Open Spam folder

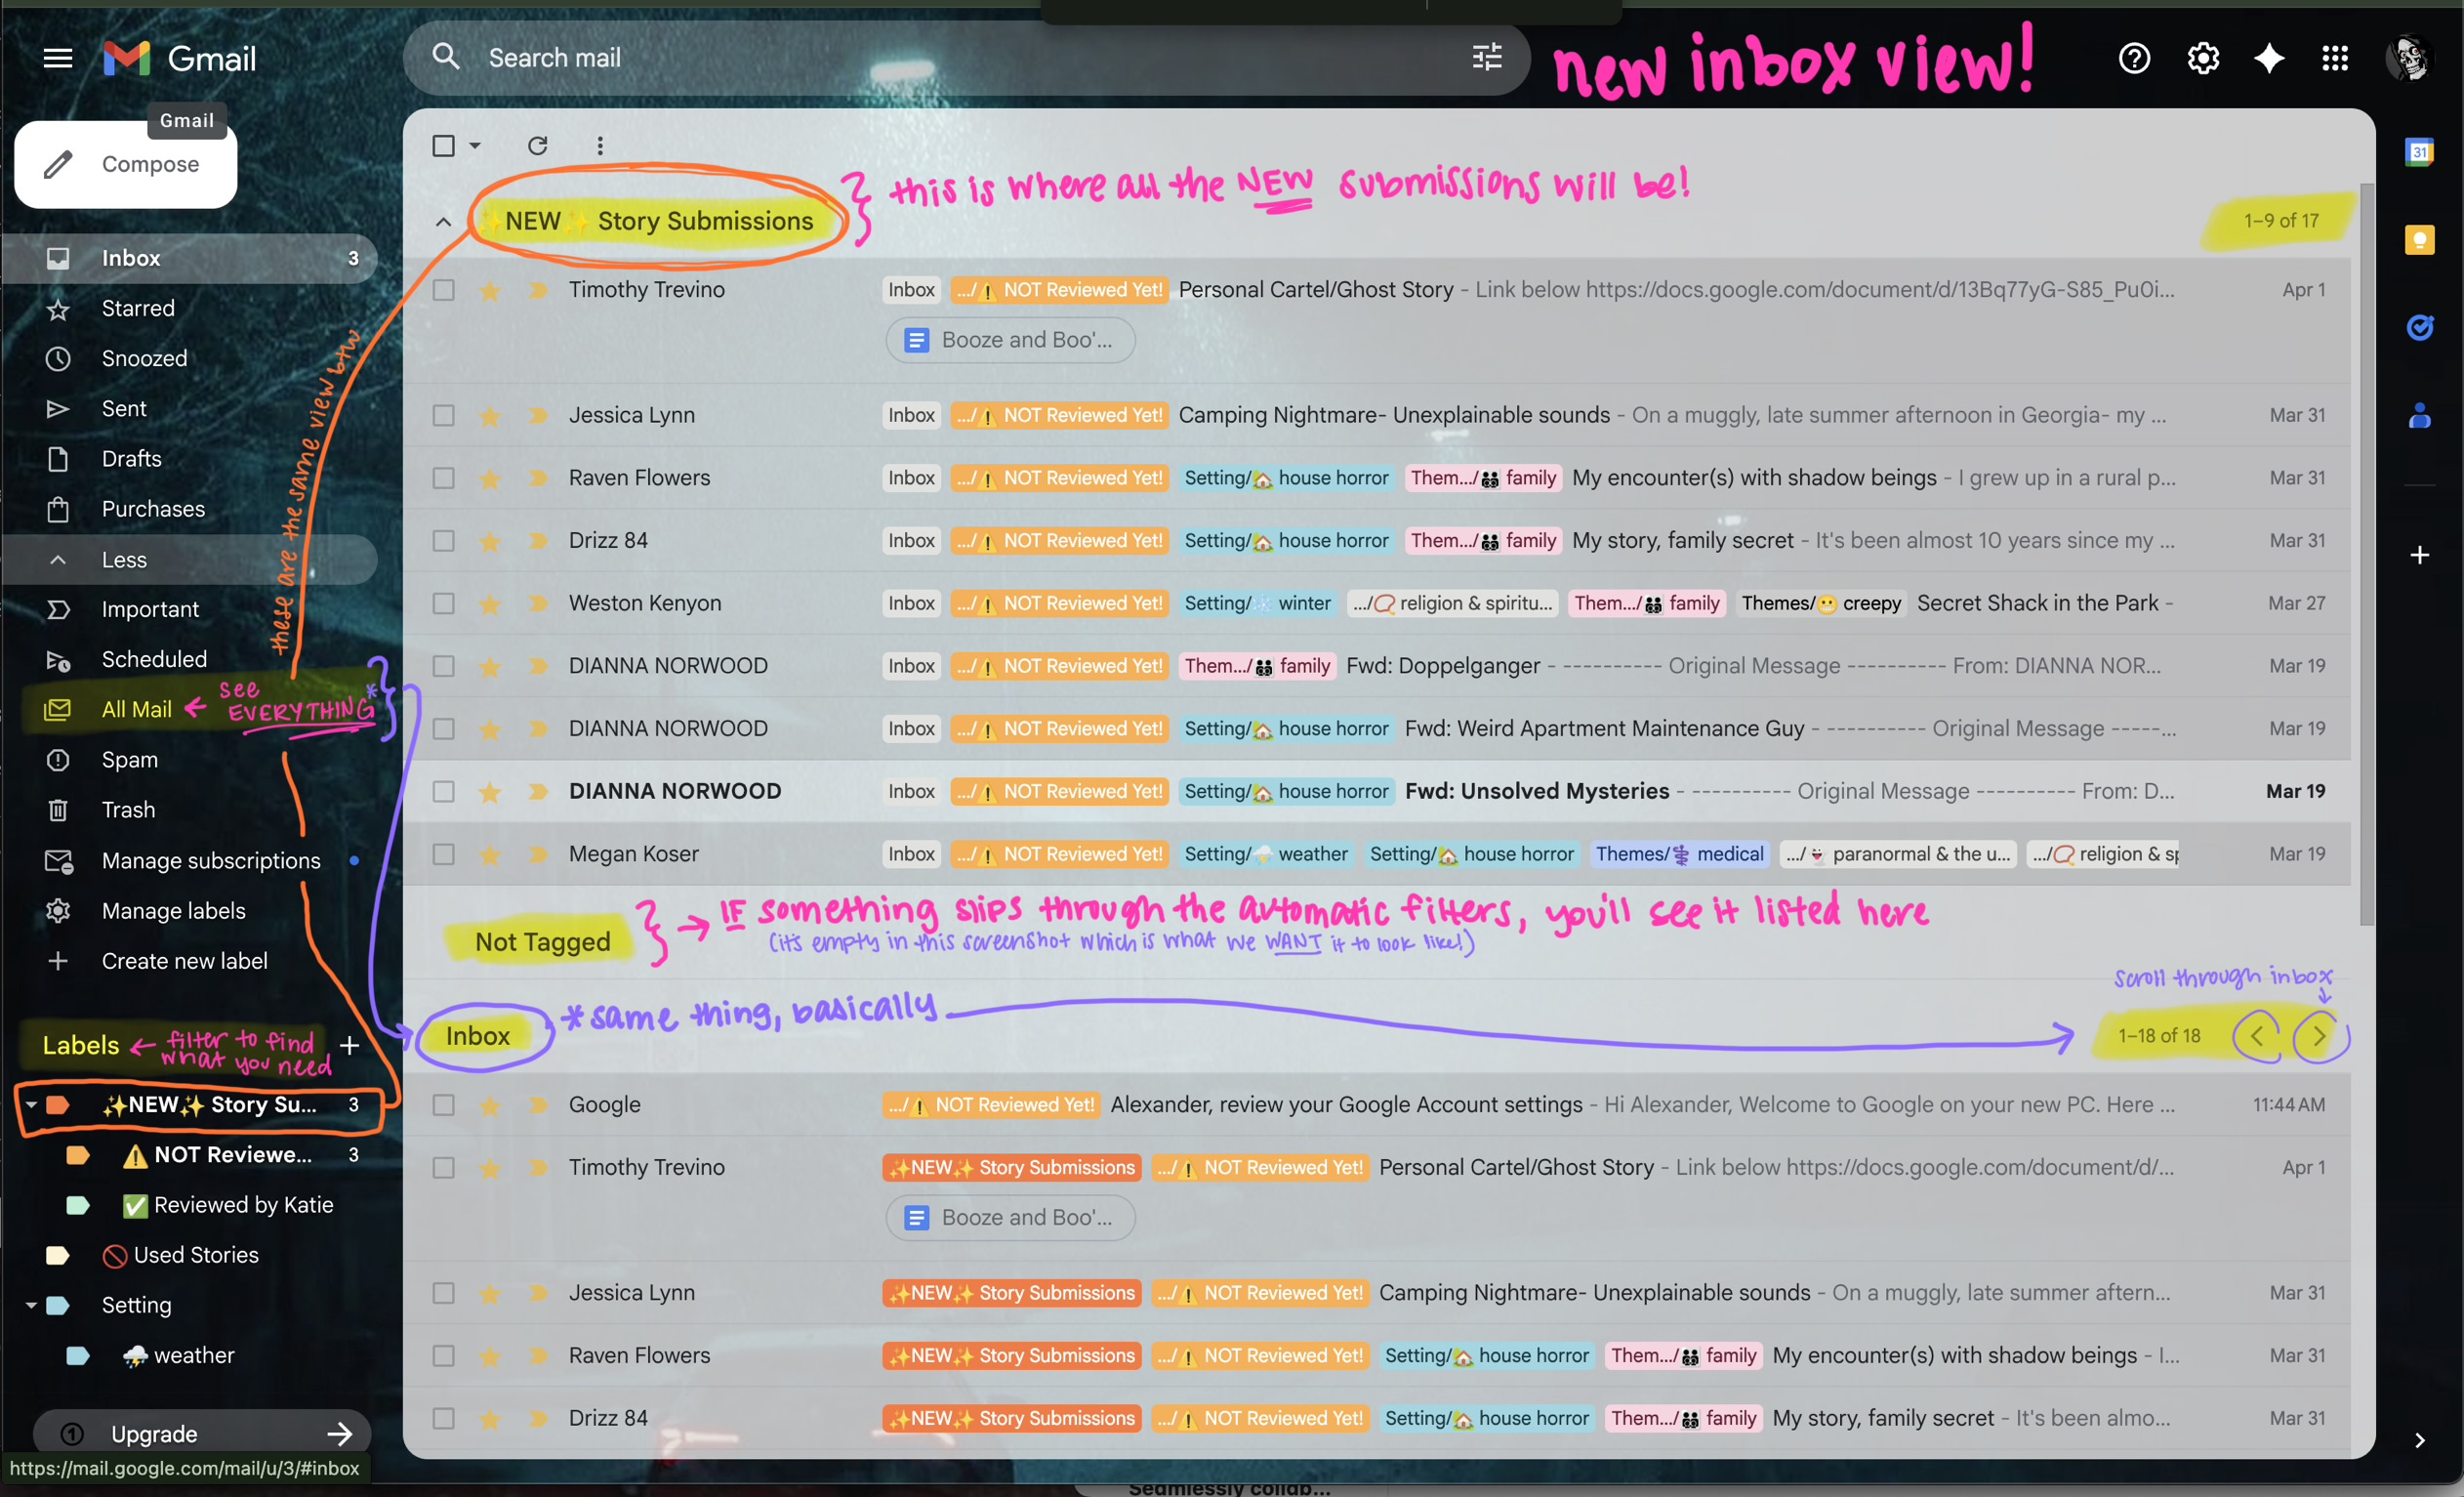point(190,760)
